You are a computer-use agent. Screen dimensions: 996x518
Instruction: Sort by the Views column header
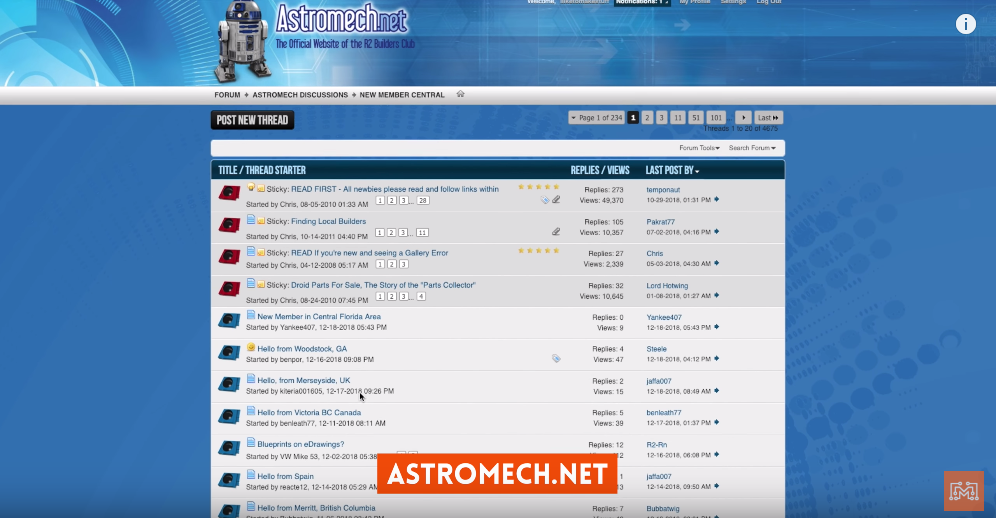coord(618,170)
